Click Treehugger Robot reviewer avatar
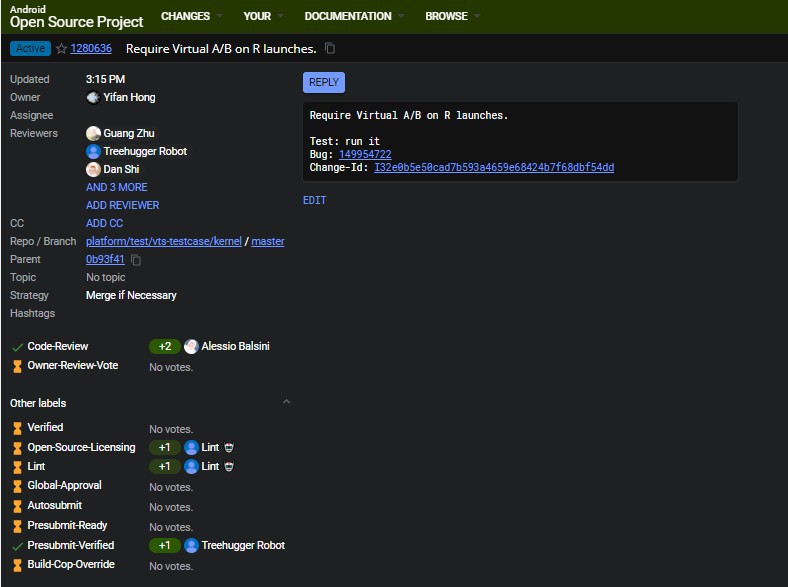The image size is (788, 587). click(x=93, y=151)
